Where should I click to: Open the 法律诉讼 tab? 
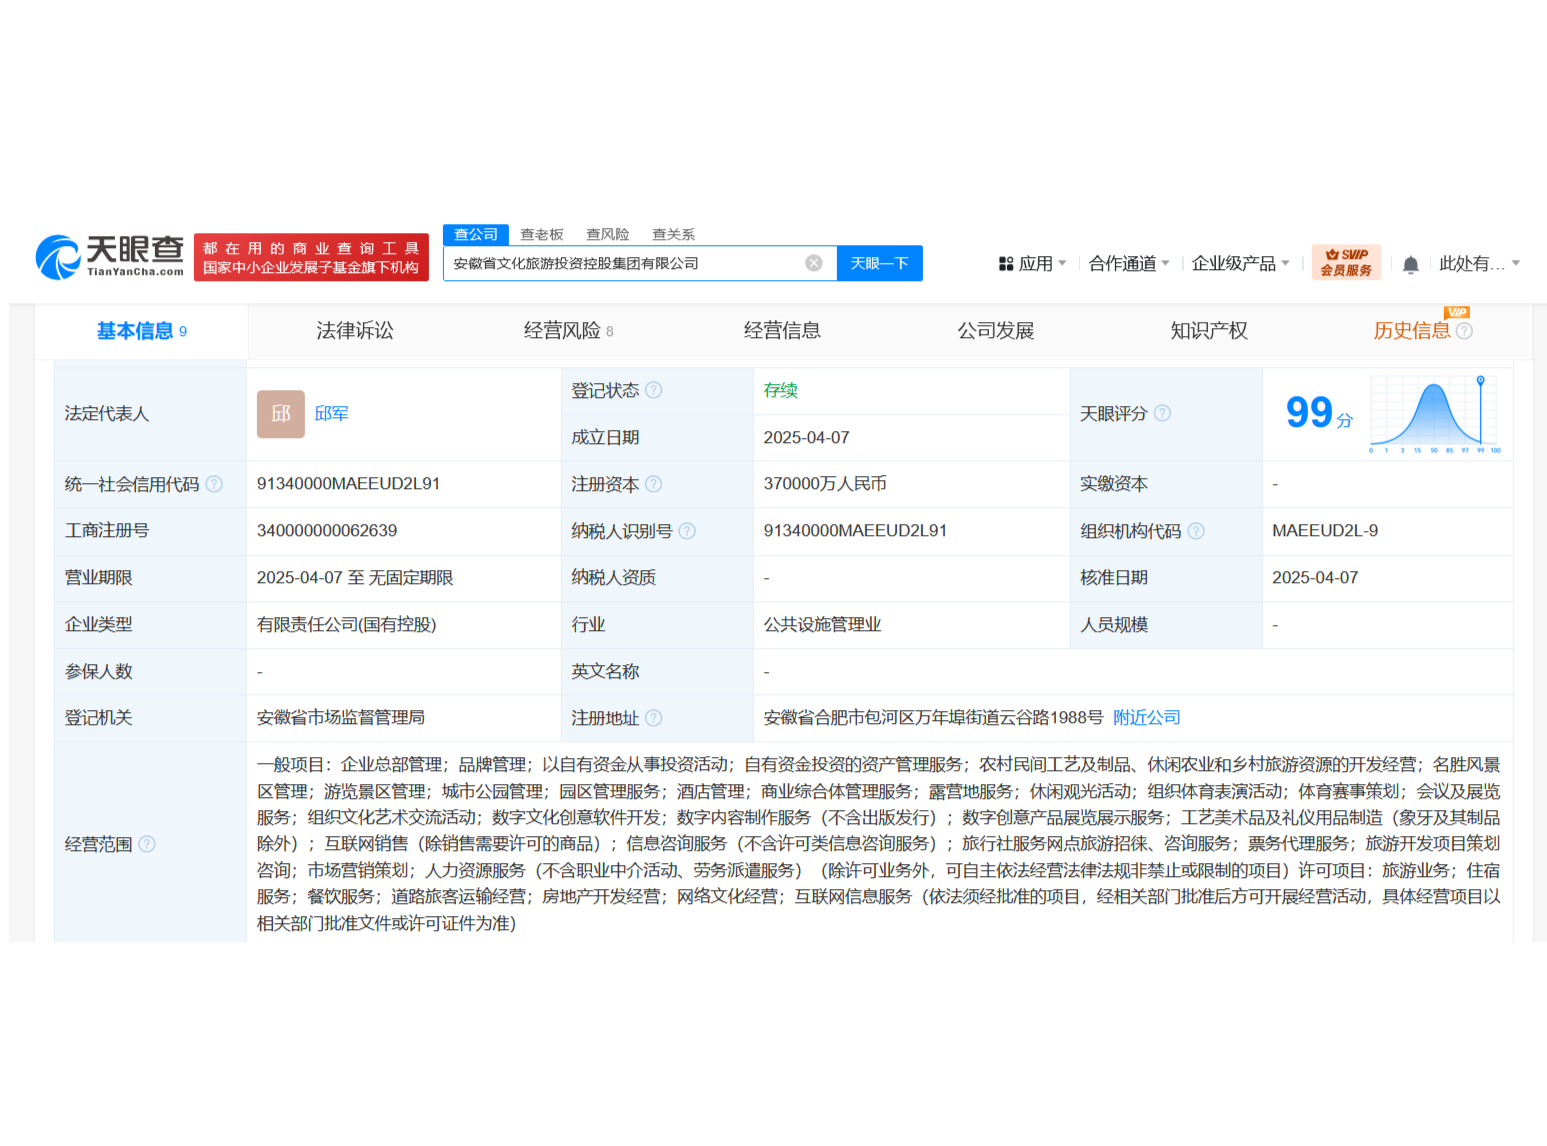355,331
